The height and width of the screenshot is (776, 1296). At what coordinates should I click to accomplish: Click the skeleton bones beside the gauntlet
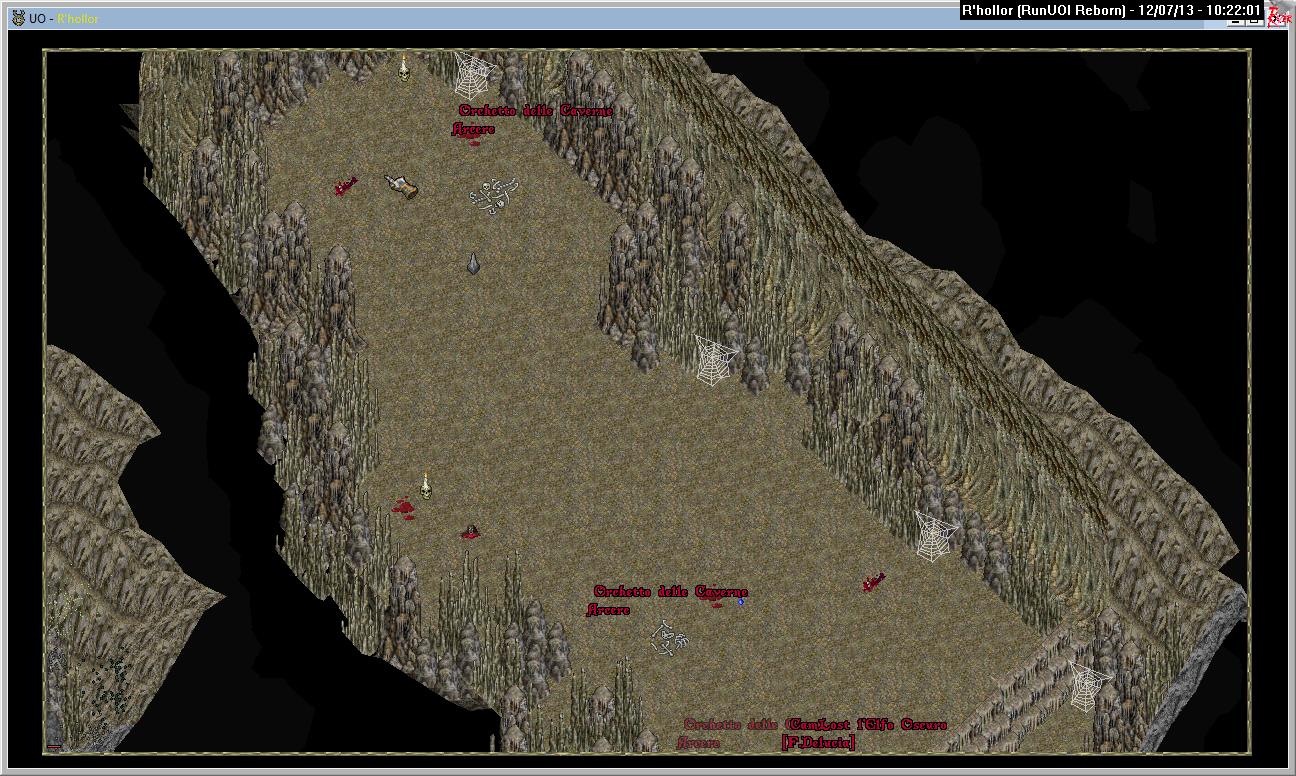point(494,194)
